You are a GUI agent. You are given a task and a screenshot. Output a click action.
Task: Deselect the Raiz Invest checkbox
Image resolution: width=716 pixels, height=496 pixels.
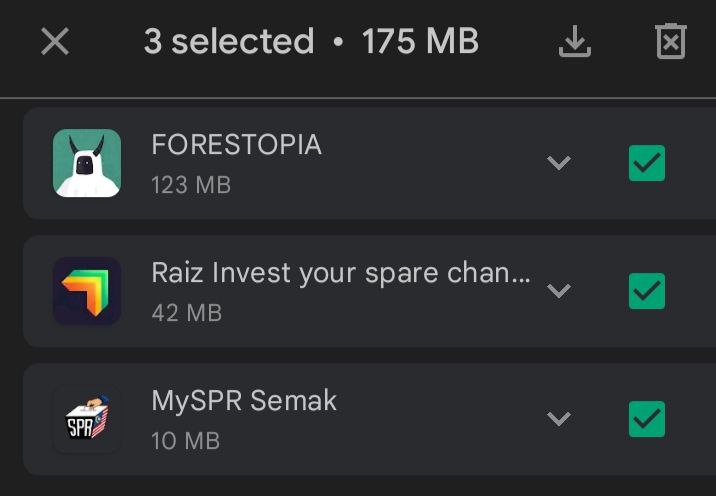[x=647, y=291]
